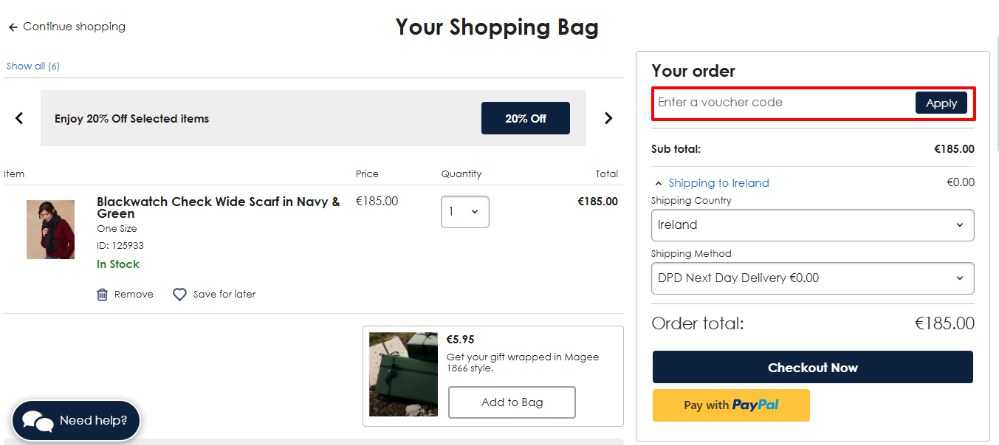
Task: Open the Blackwatch Check scarf thumbnail
Action: pyautogui.click(x=50, y=229)
